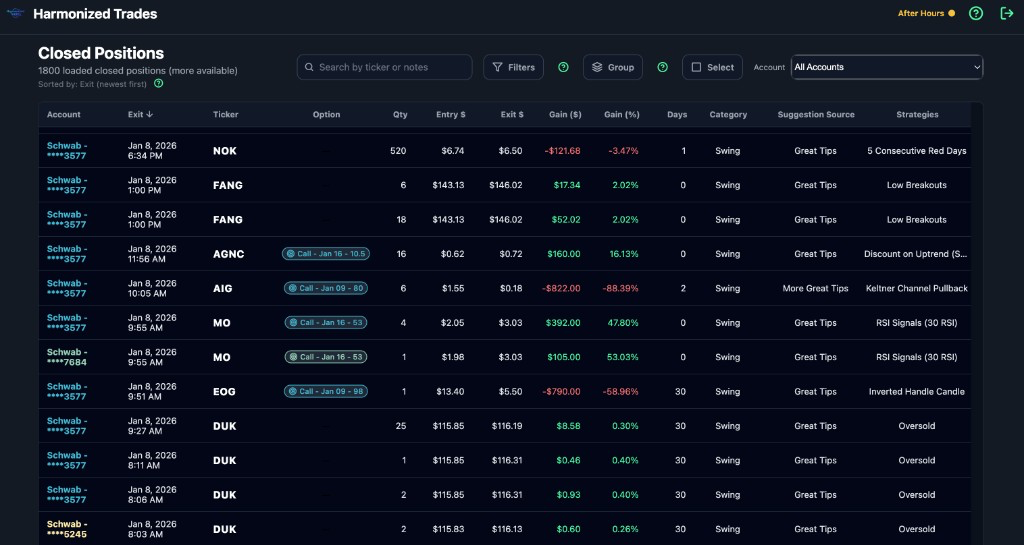
Task: Click the -$121.68 gain value
Action: (x=562, y=151)
